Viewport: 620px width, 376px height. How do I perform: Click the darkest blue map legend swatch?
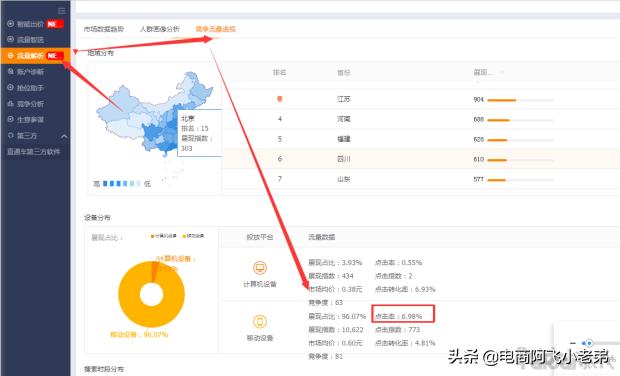tap(105, 183)
